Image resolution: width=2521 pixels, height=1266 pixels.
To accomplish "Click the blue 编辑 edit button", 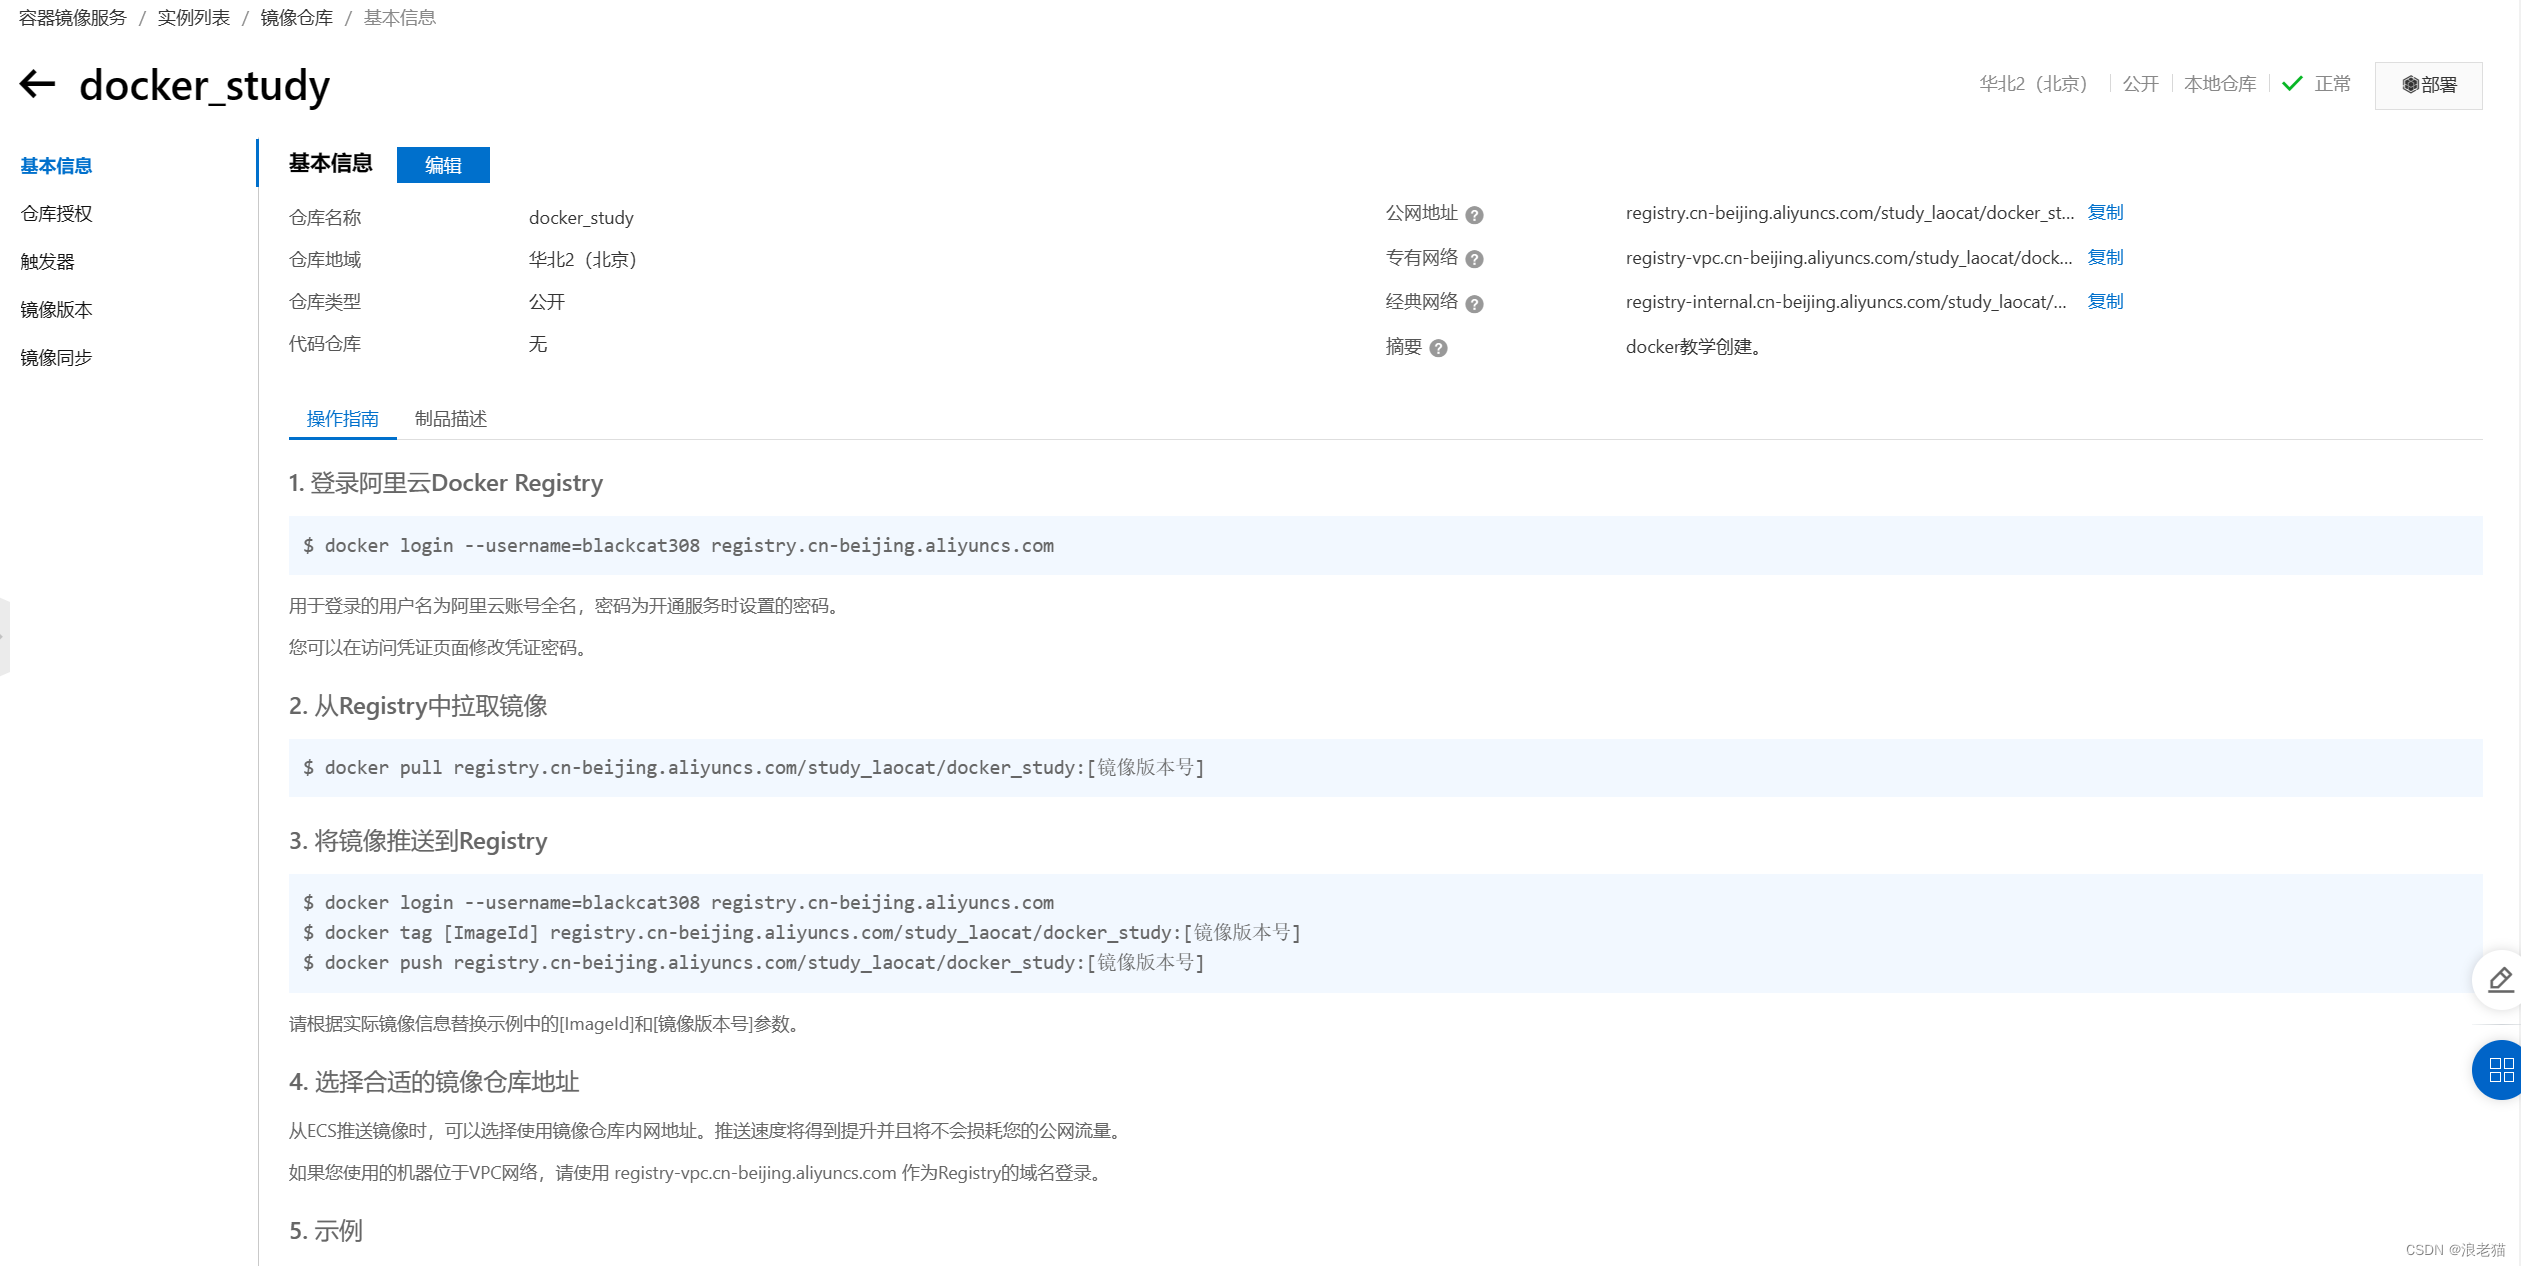I will pos(443,165).
